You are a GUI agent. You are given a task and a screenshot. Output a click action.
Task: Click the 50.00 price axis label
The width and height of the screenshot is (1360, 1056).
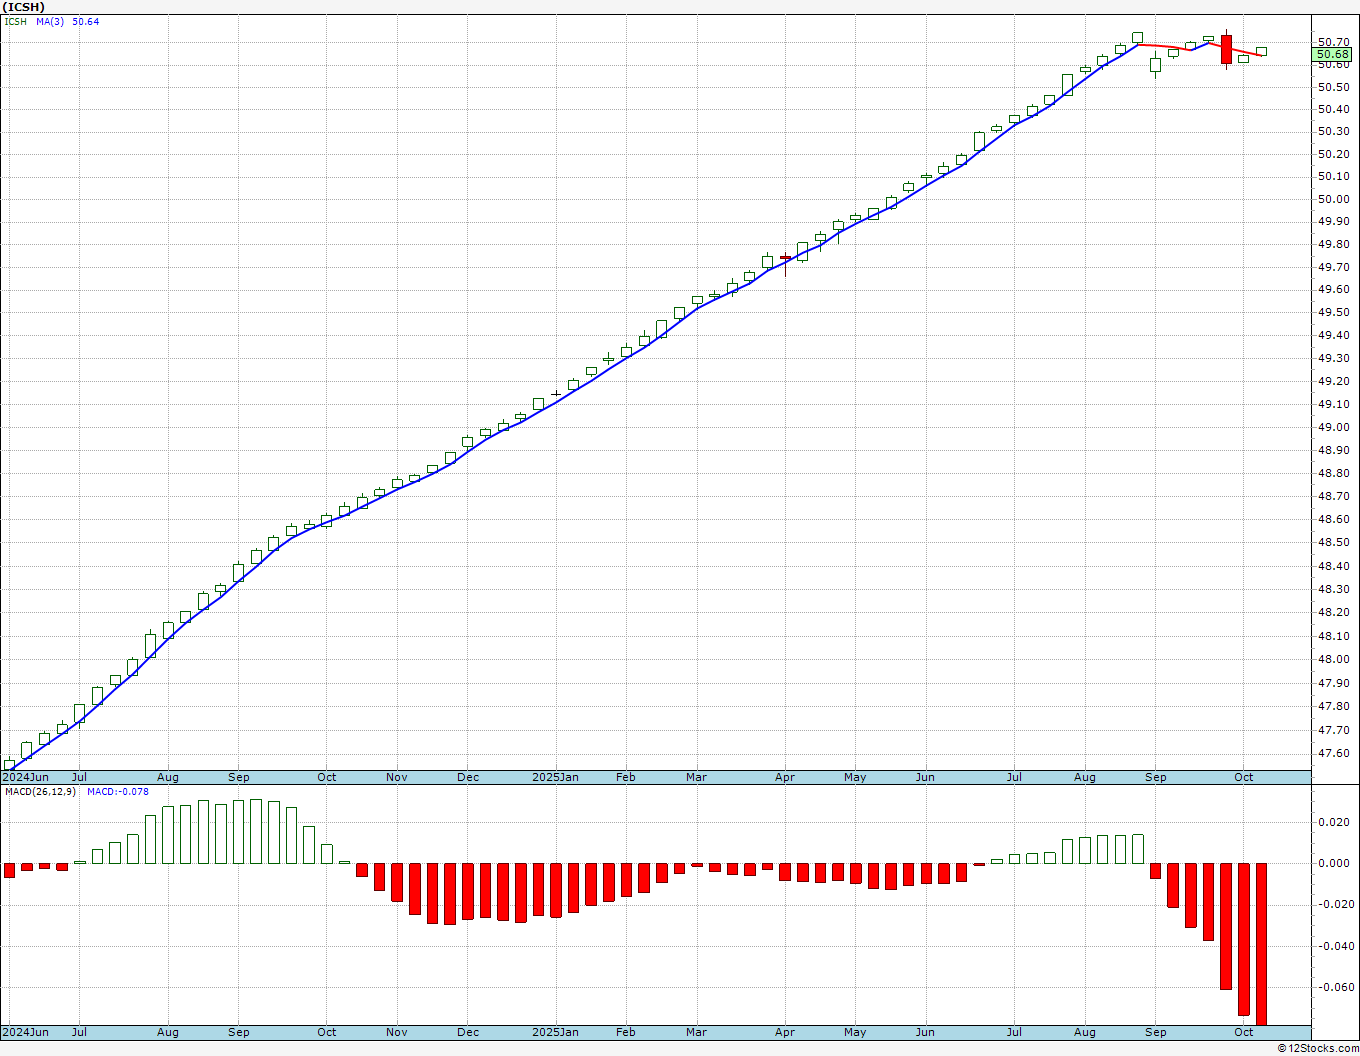1333,199
